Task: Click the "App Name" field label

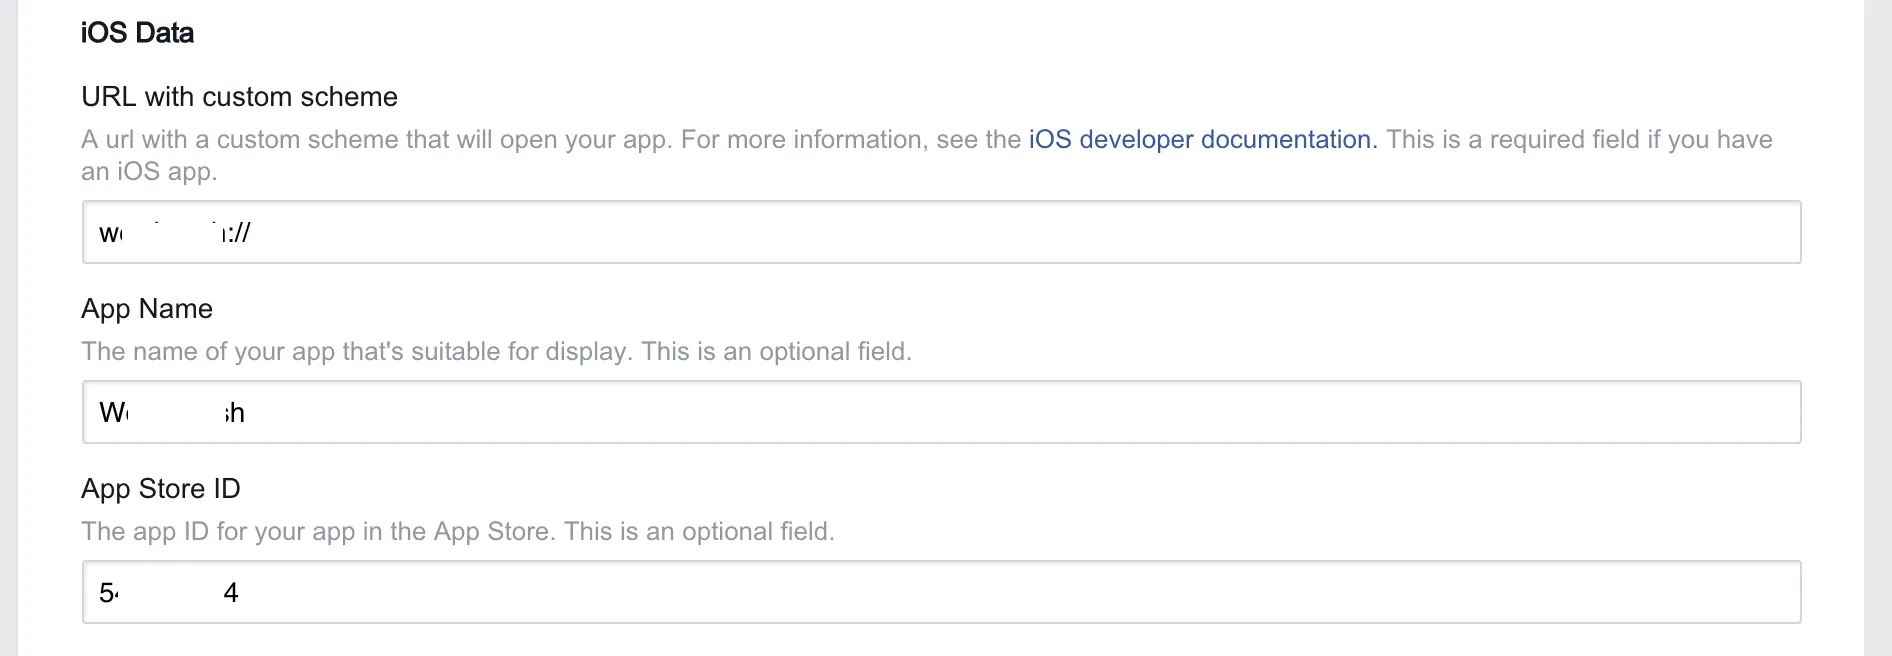Action: click(x=147, y=308)
